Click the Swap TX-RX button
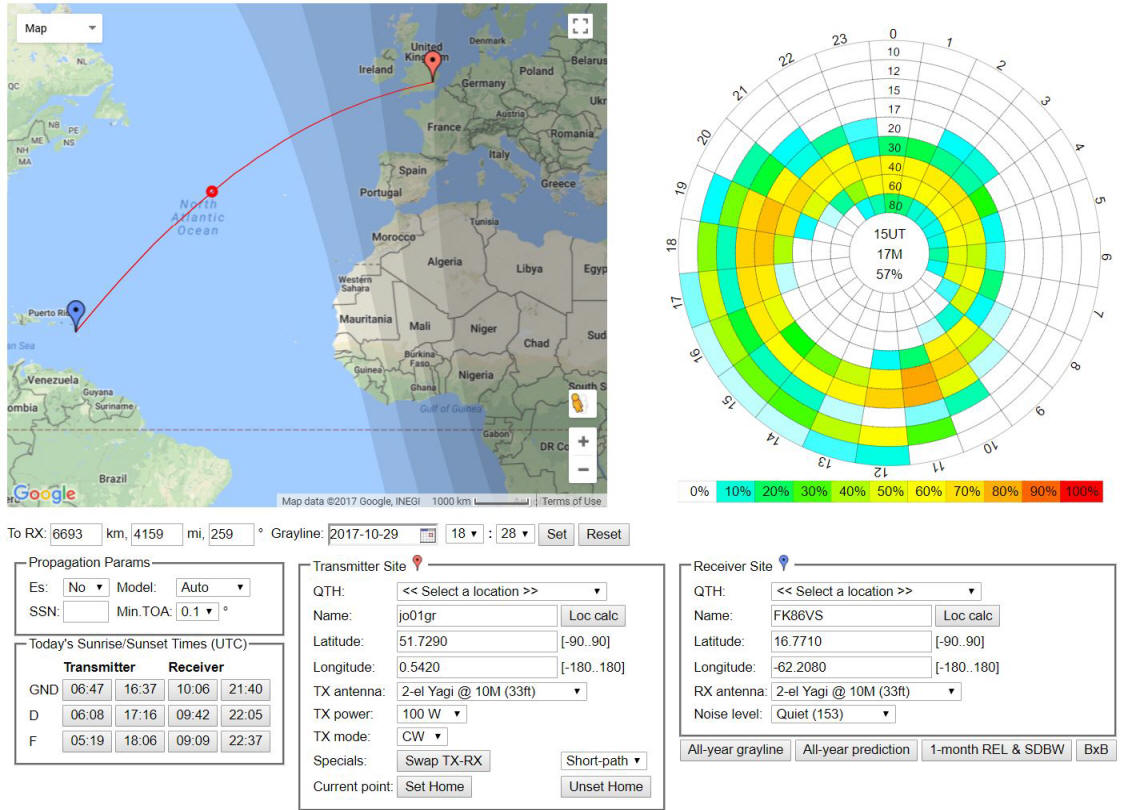The height and width of the screenshot is (810, 1139). point(443,761)
